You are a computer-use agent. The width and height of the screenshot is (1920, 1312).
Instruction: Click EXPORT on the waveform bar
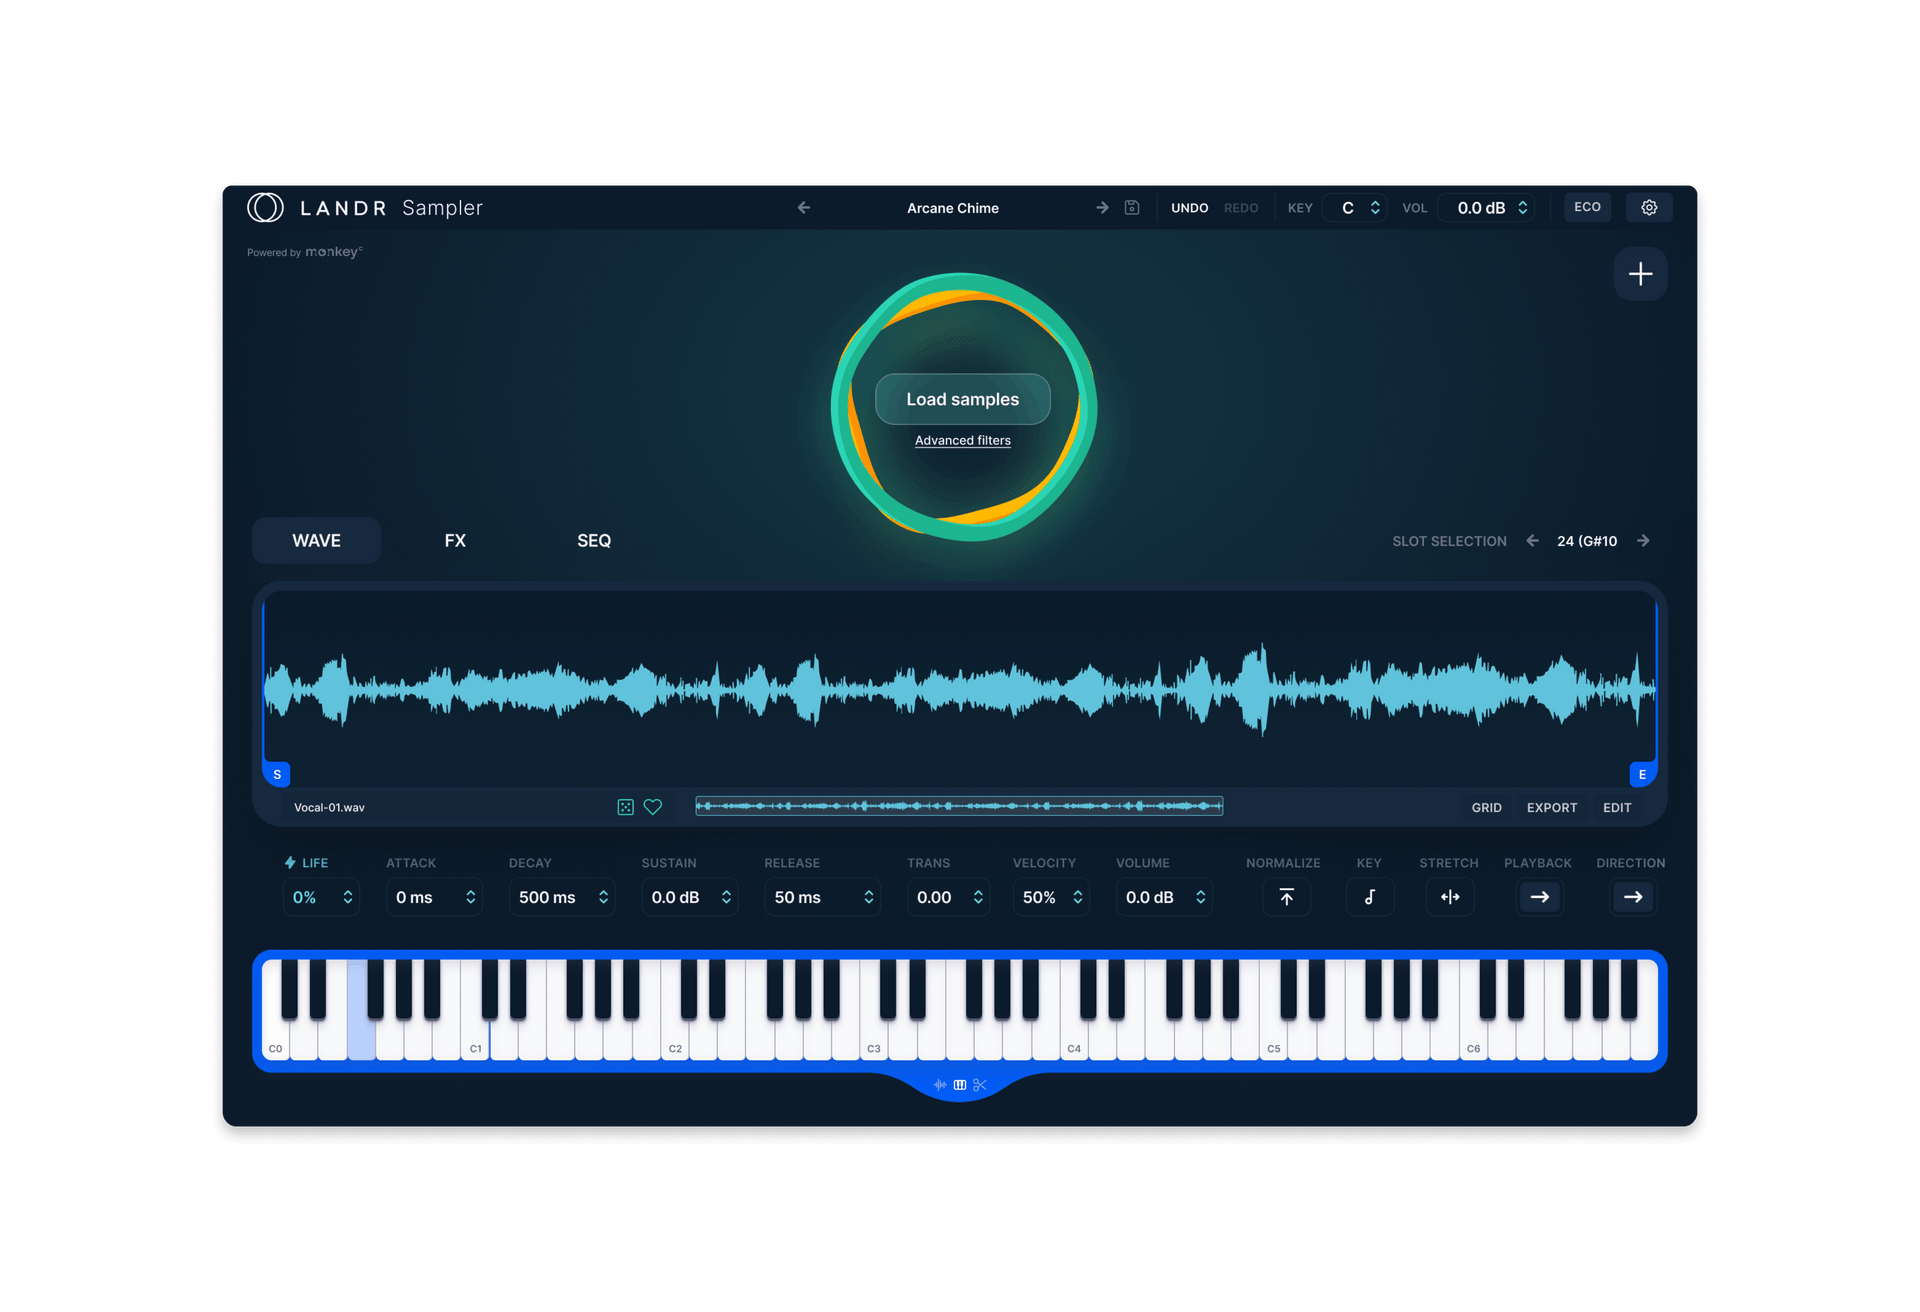[1551, 808]
